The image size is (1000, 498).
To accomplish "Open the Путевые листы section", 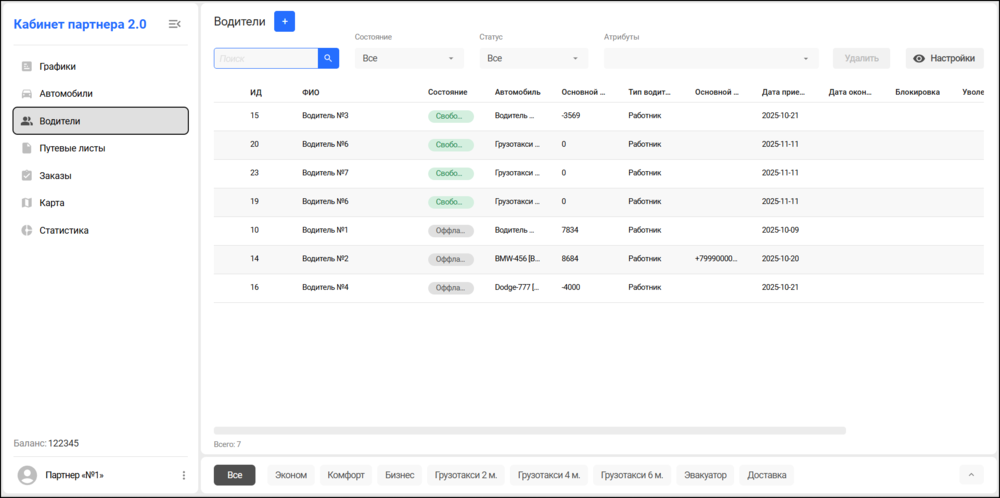I will pos(101,149).
